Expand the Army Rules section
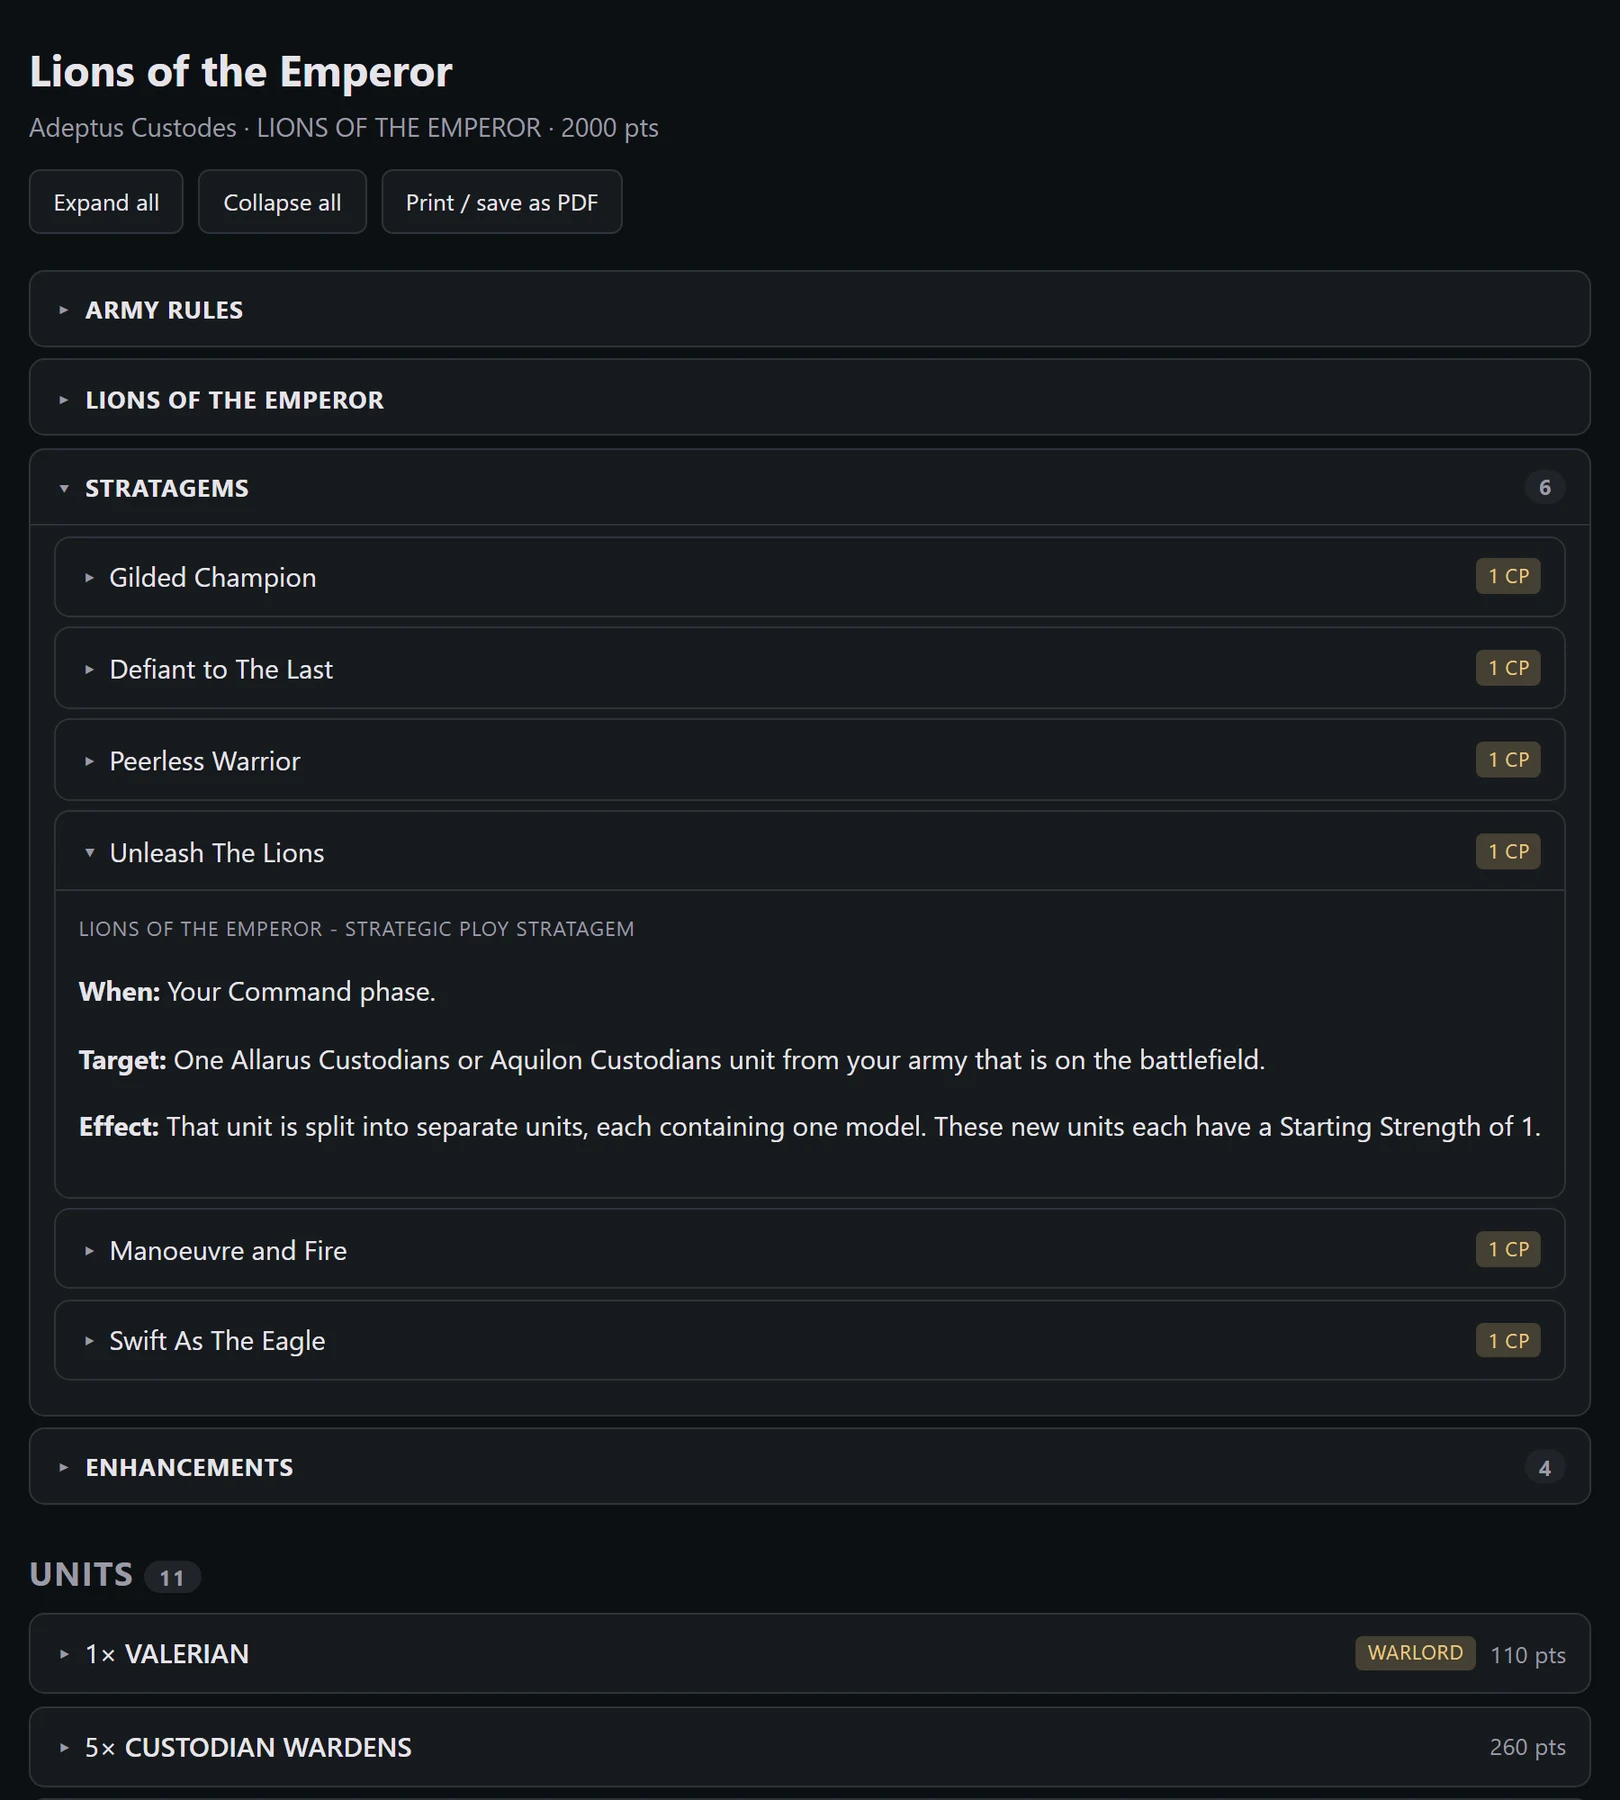 tap(809, 310)
